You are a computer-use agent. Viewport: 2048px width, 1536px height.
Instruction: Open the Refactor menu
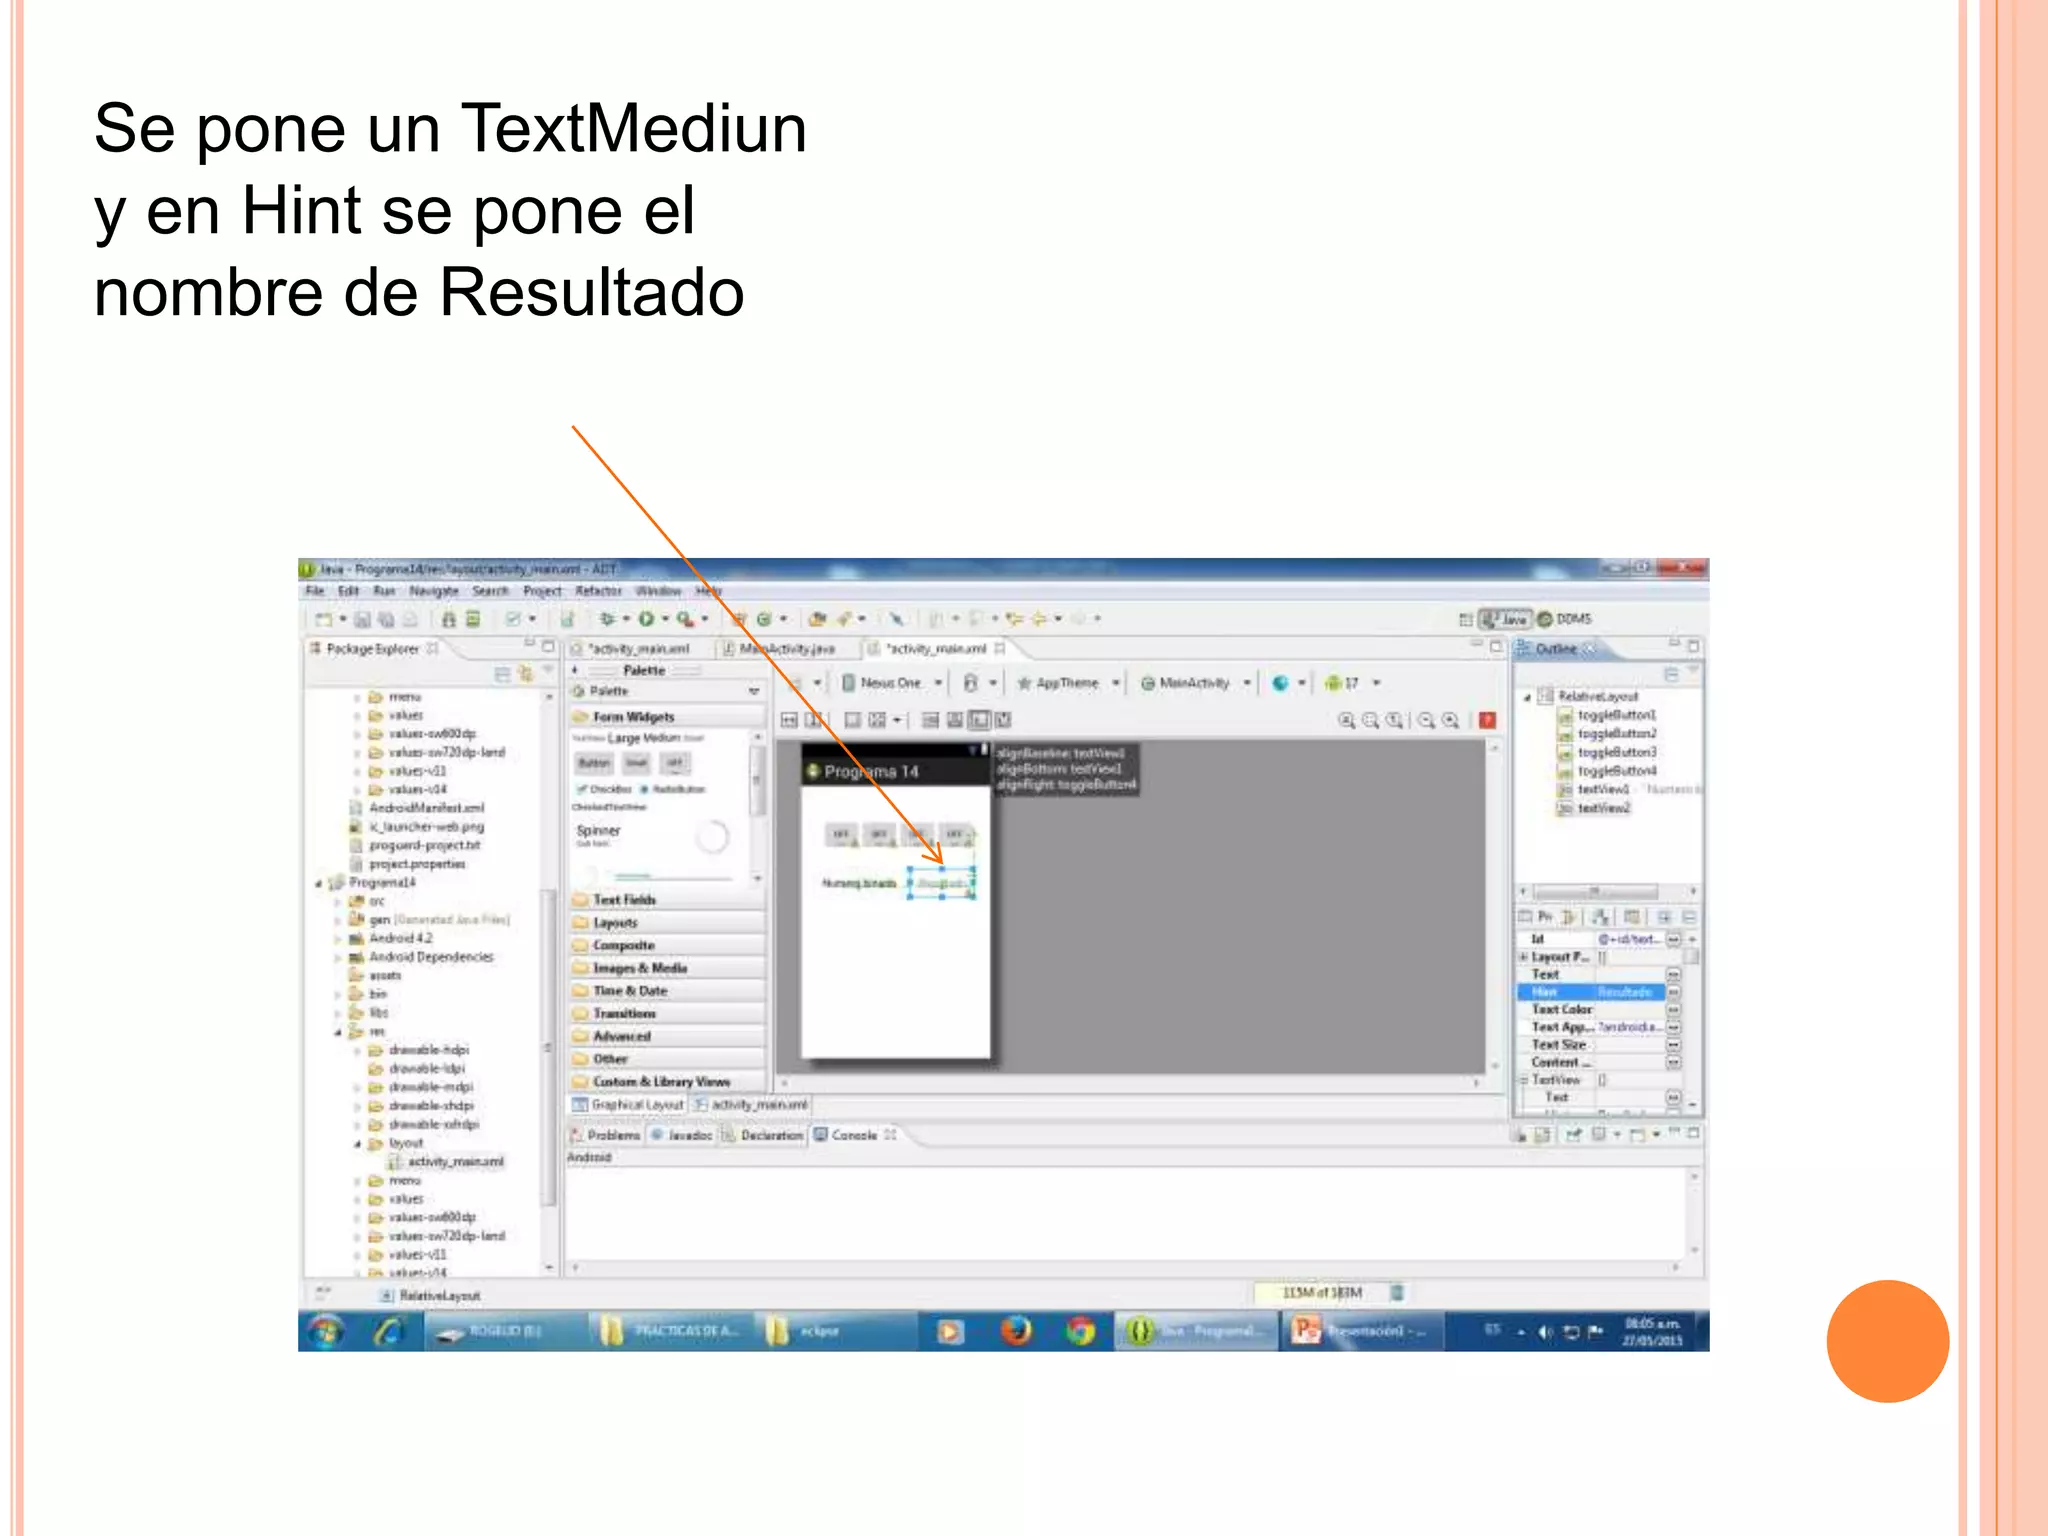click(598, 591)
